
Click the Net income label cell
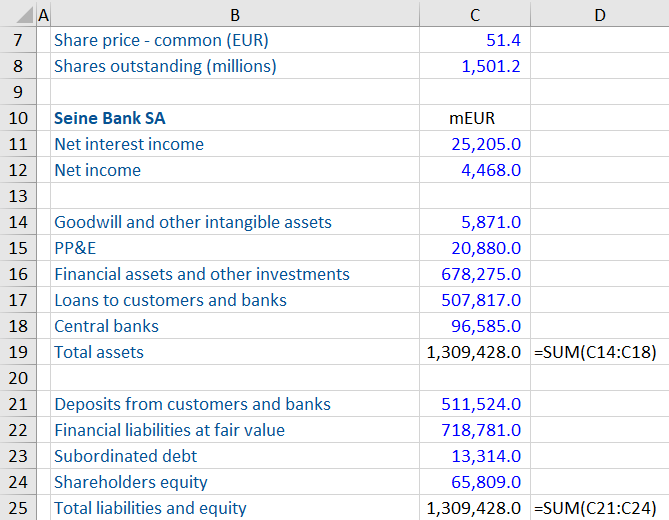pyautogui.click(x=98, y=170)
